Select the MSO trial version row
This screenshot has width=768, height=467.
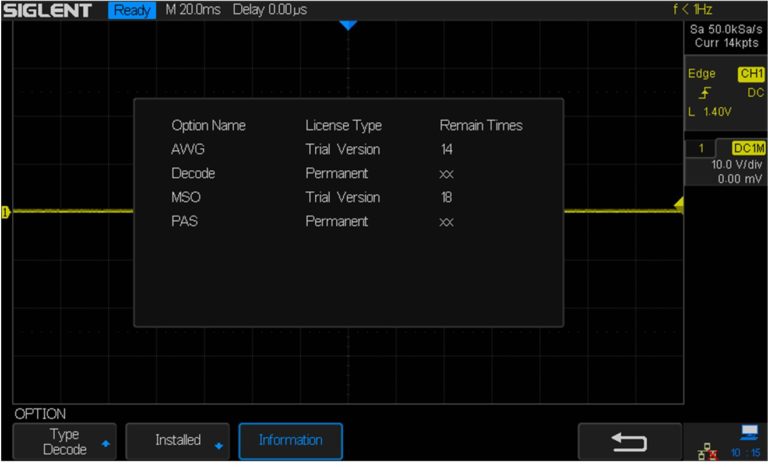[x=347, y=197]
